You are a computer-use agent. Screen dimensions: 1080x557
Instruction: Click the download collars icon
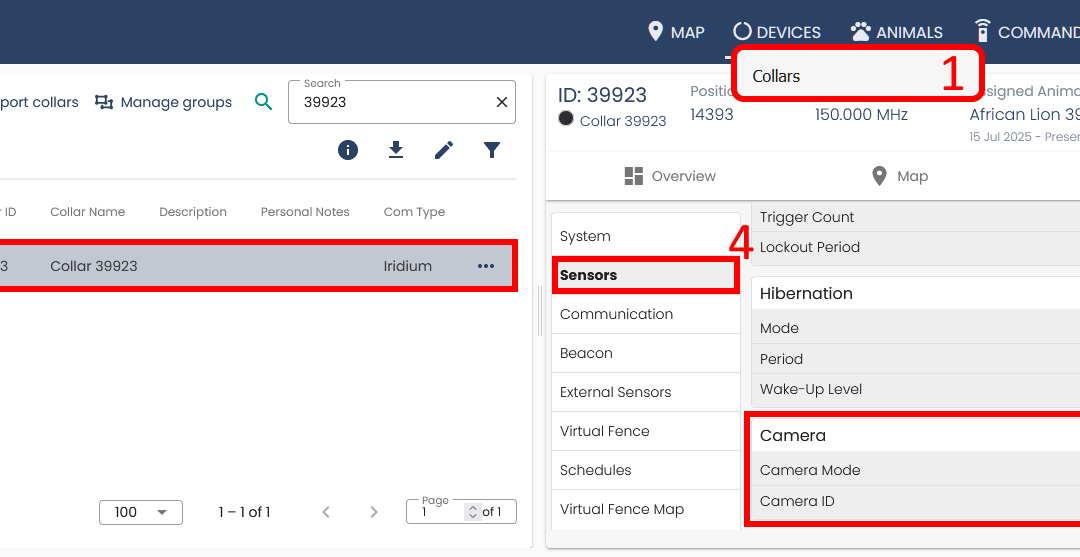(x=396, y=150)
